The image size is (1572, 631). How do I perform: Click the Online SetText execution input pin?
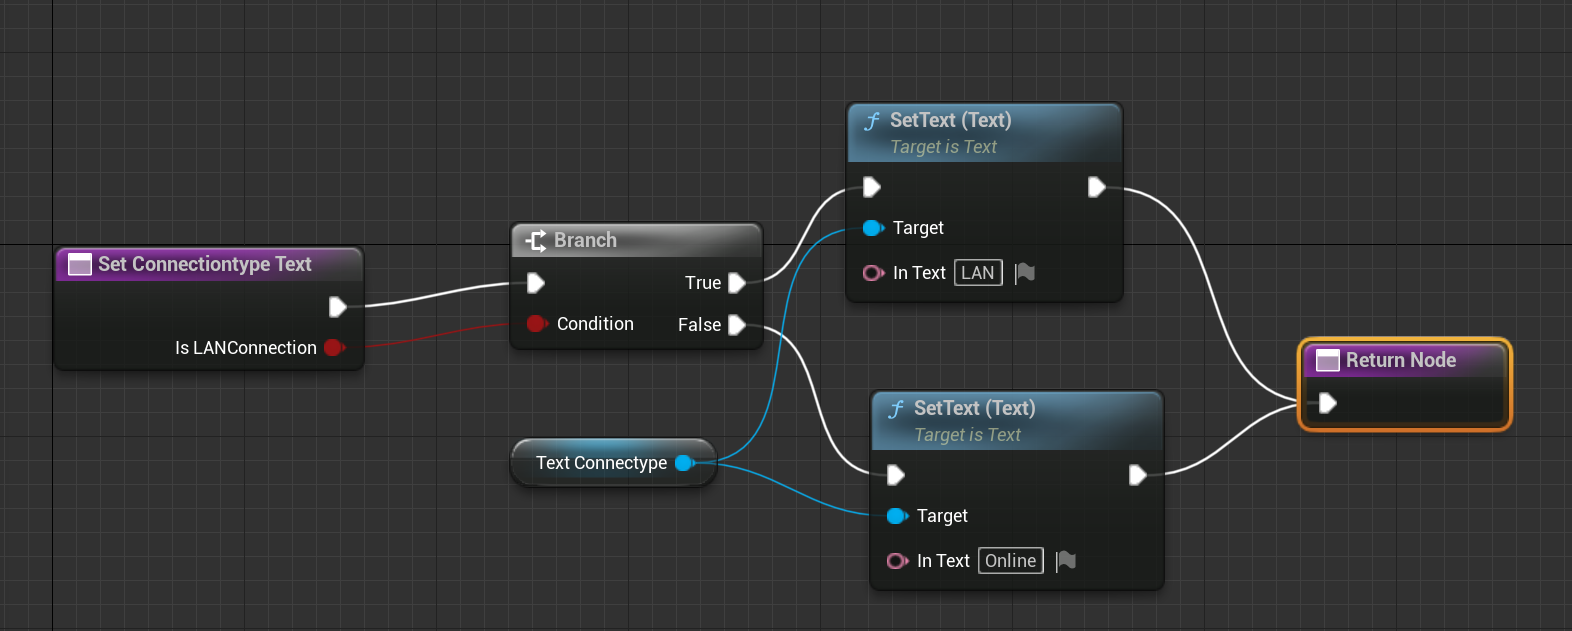click(x=896, y=475)
